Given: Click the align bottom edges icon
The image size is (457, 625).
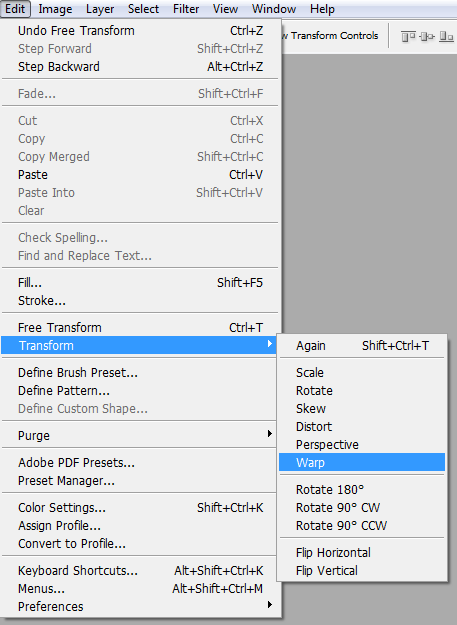Looking at the screenshot, I should [446, 37].
